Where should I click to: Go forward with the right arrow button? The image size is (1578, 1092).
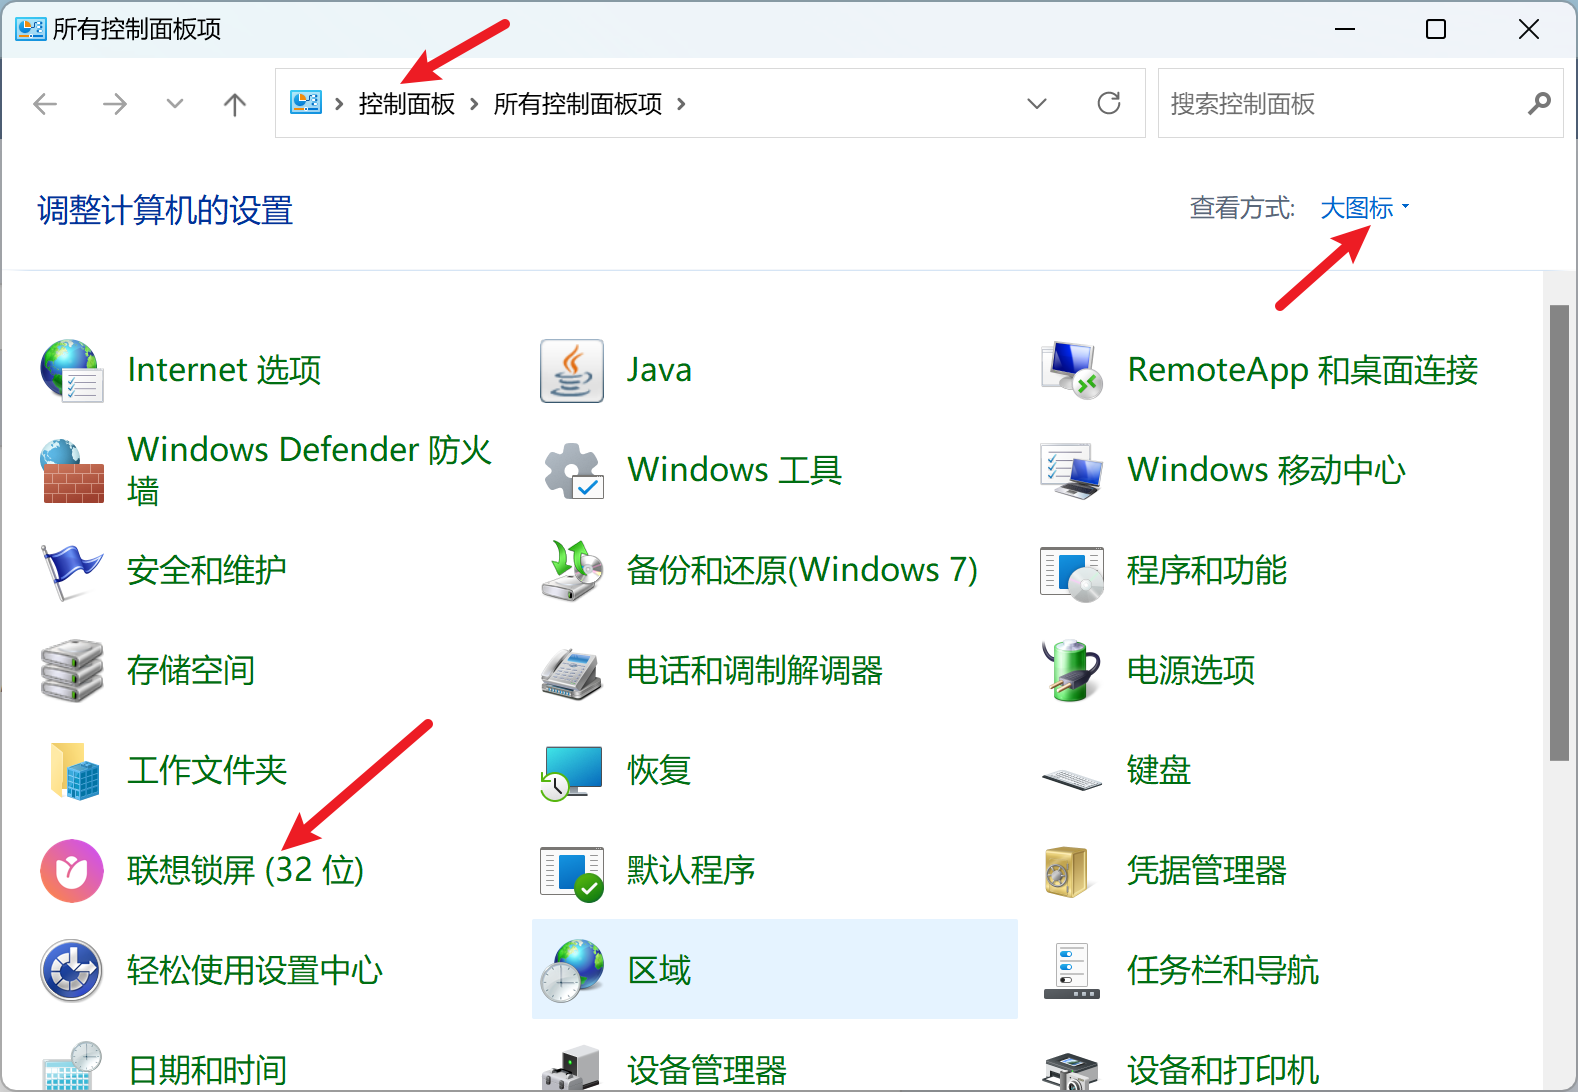pyautogui.click(x=115, y=104)
